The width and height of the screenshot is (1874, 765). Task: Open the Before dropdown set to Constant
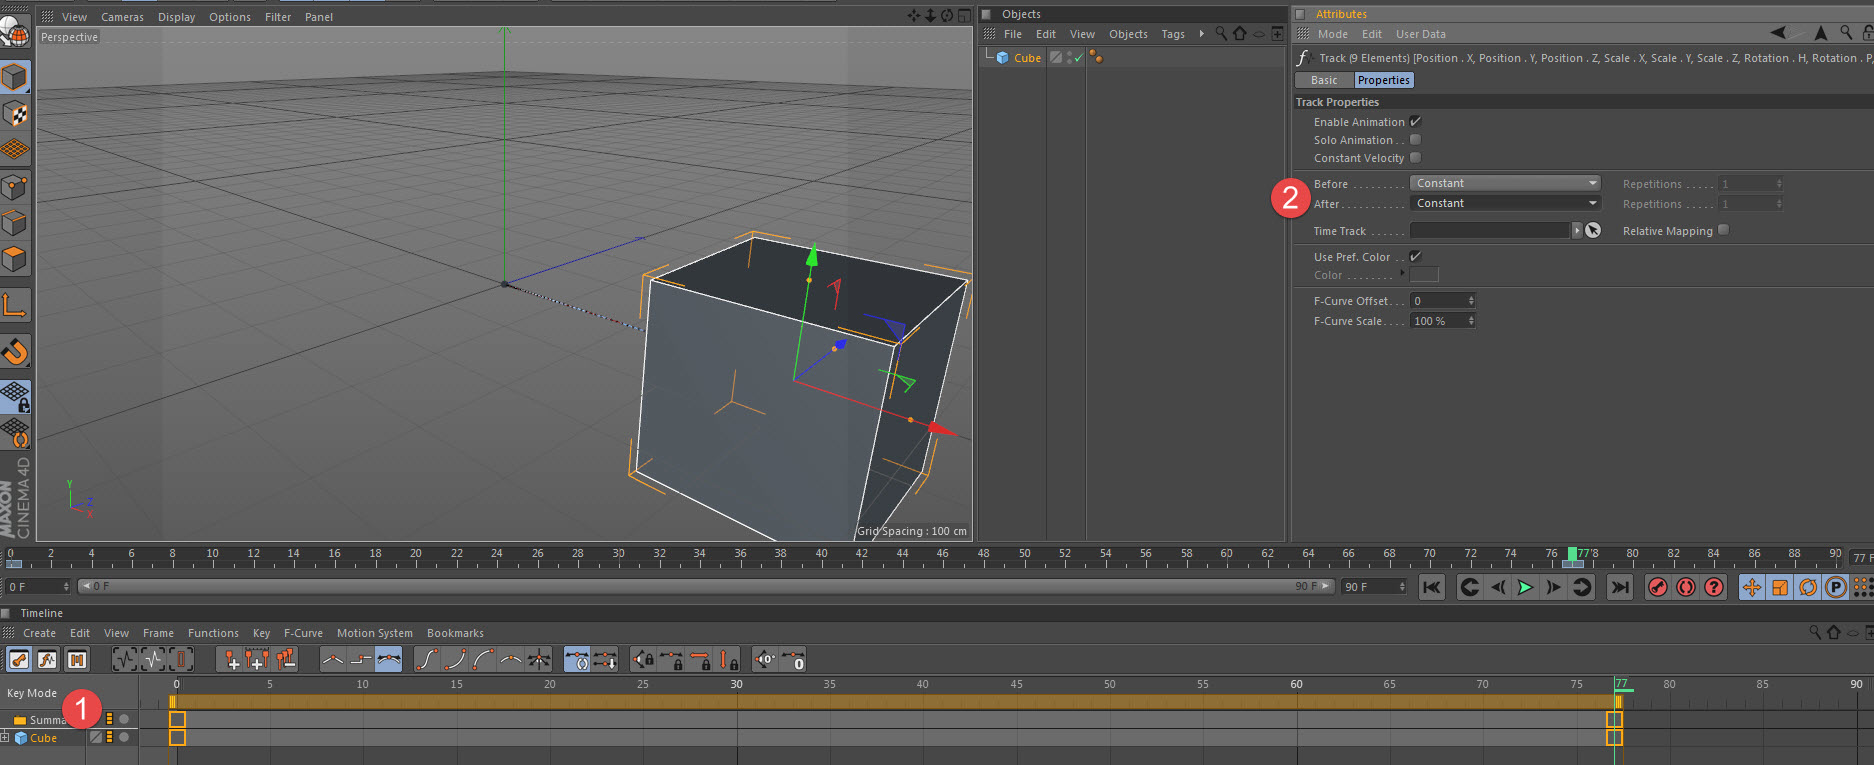[1505, 184]
